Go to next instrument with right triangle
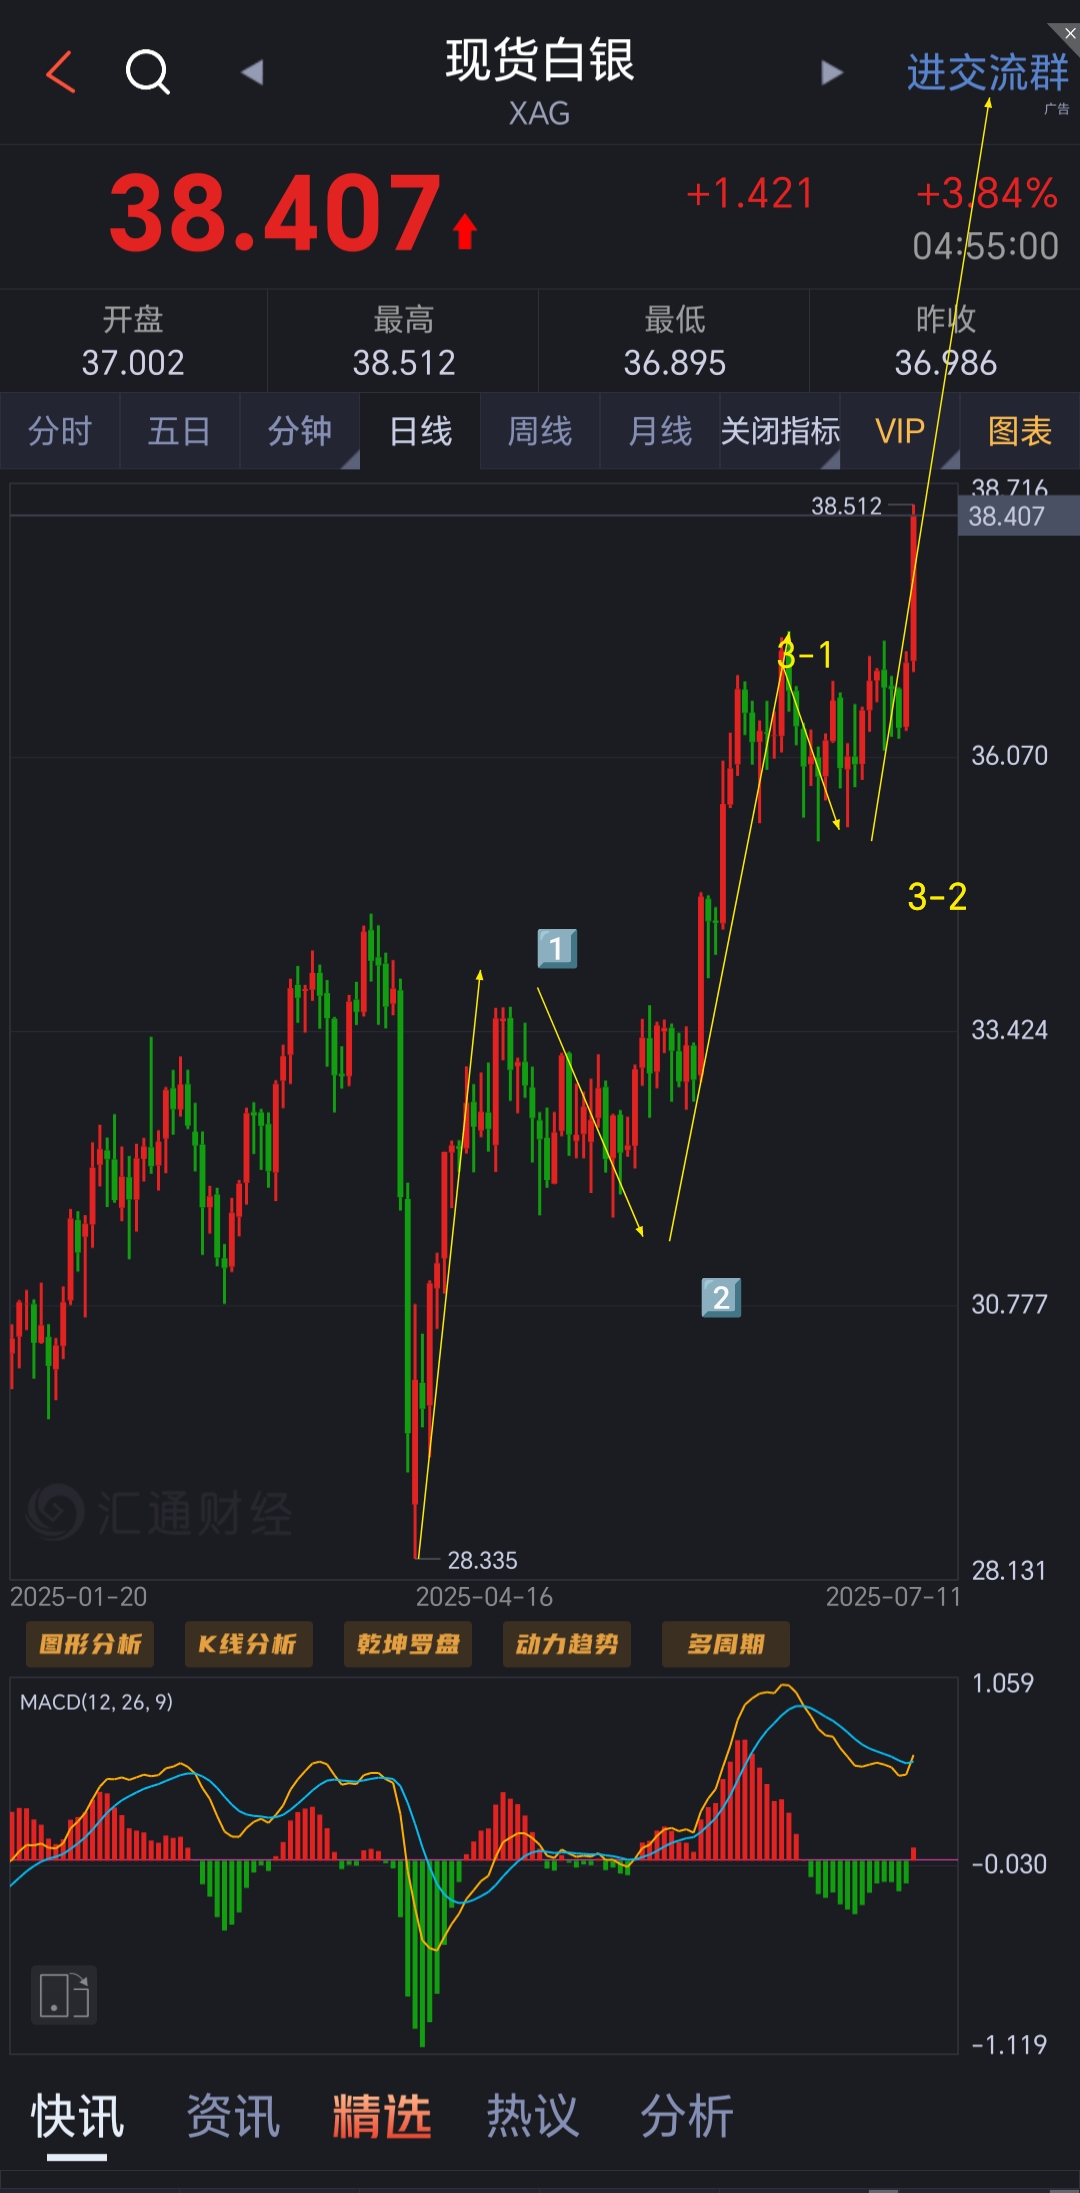The image size is (1080, 2193). click(831, 72)
